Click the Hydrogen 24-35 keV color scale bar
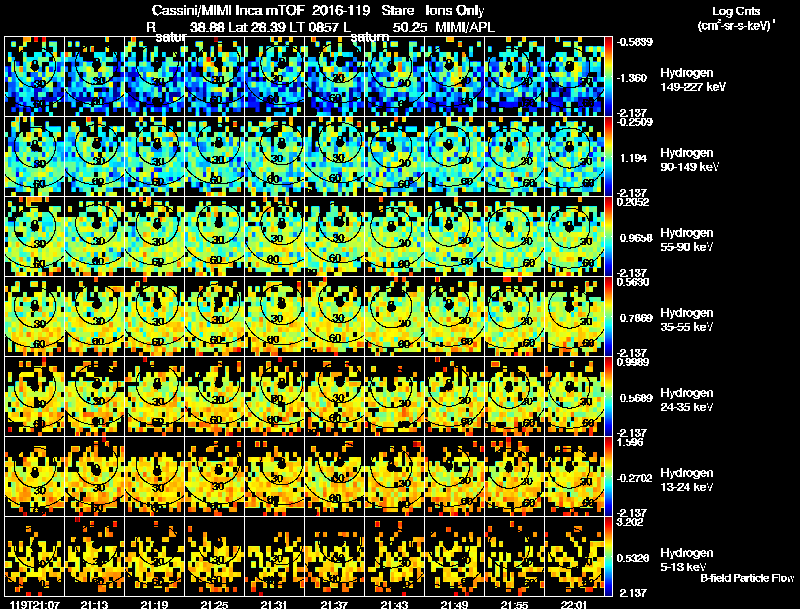 click(608, 396)
